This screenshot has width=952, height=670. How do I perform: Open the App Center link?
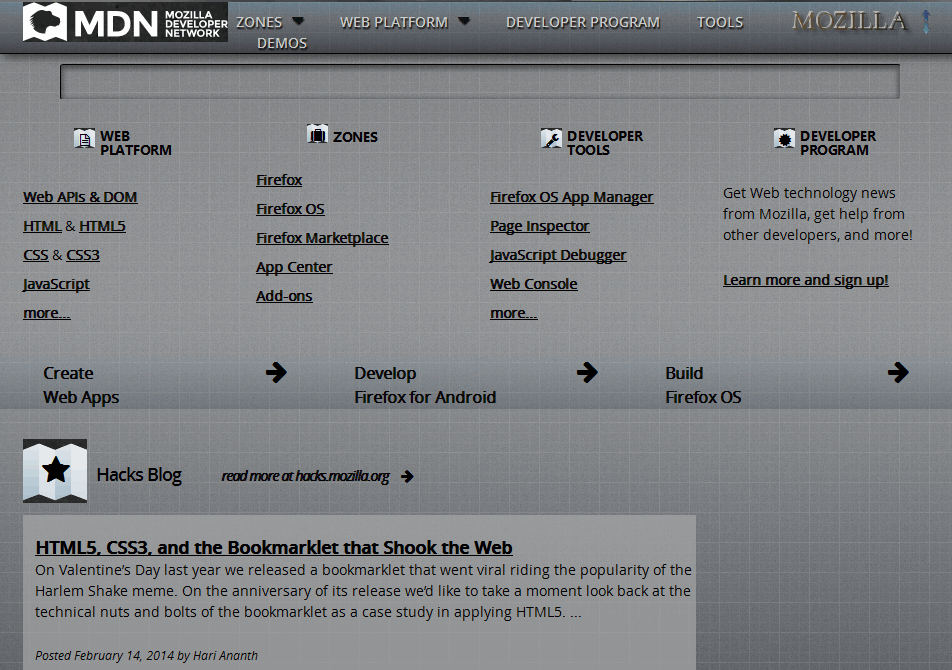[x=294, y=267]
